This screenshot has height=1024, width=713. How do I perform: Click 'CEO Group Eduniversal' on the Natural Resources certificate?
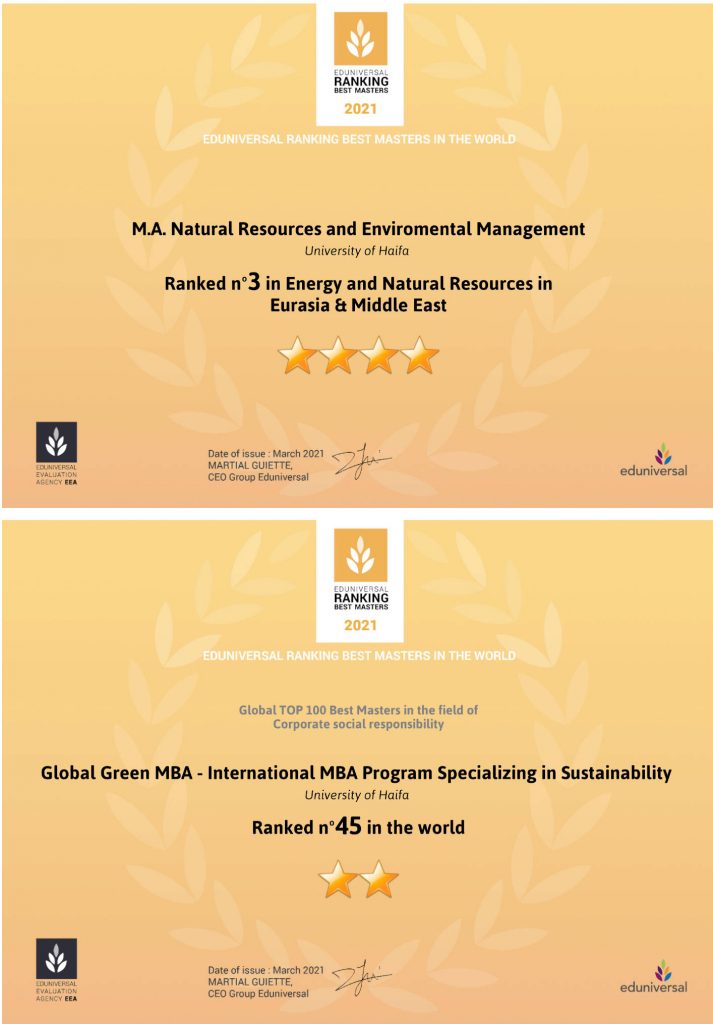[259, 477]
